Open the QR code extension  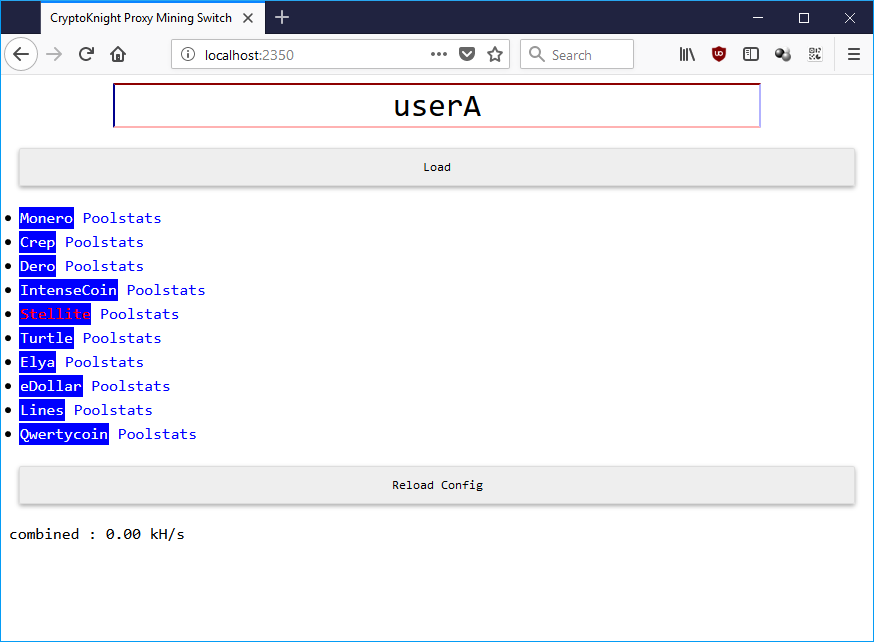[815, 54]
